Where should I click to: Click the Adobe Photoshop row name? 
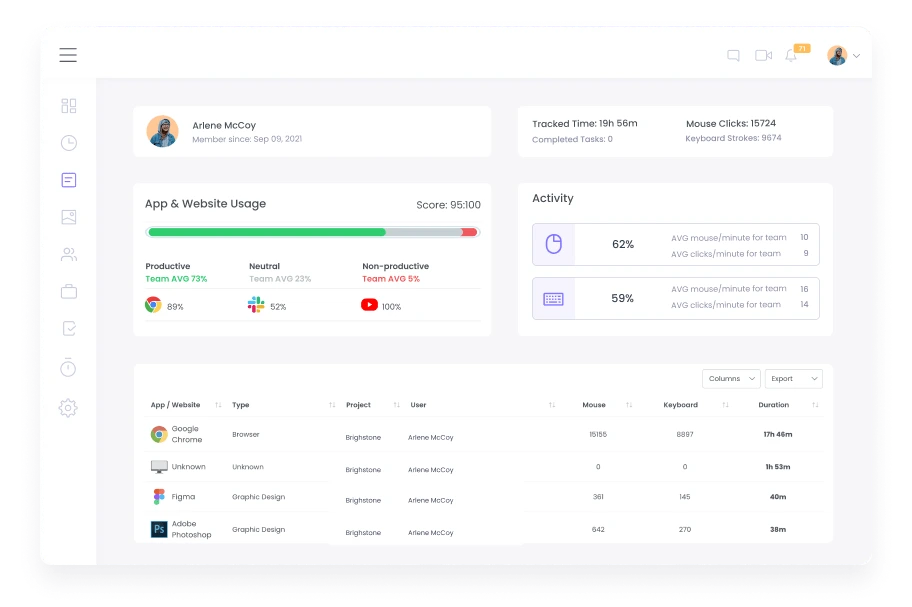191,529
